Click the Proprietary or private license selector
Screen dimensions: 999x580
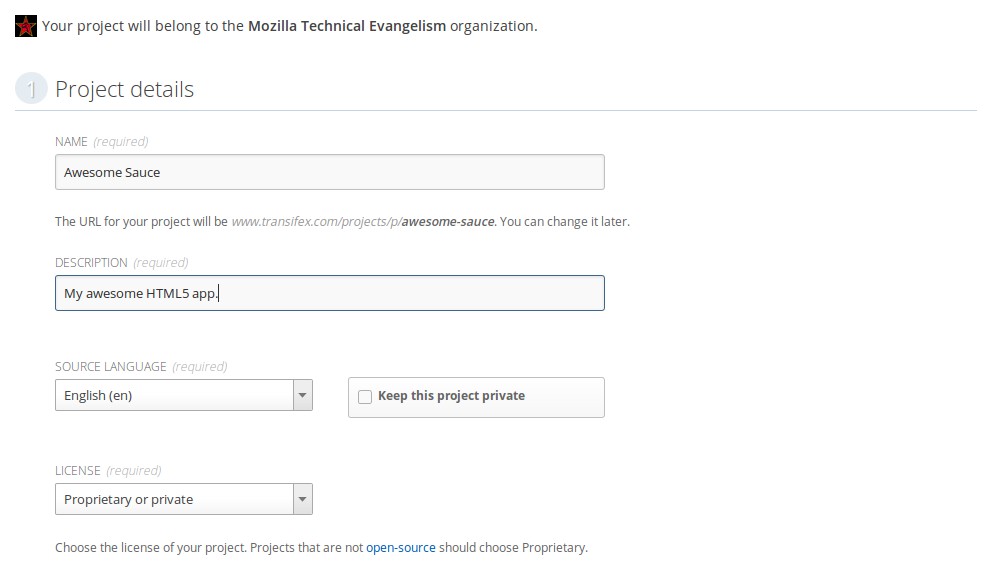tap(183, 499)
